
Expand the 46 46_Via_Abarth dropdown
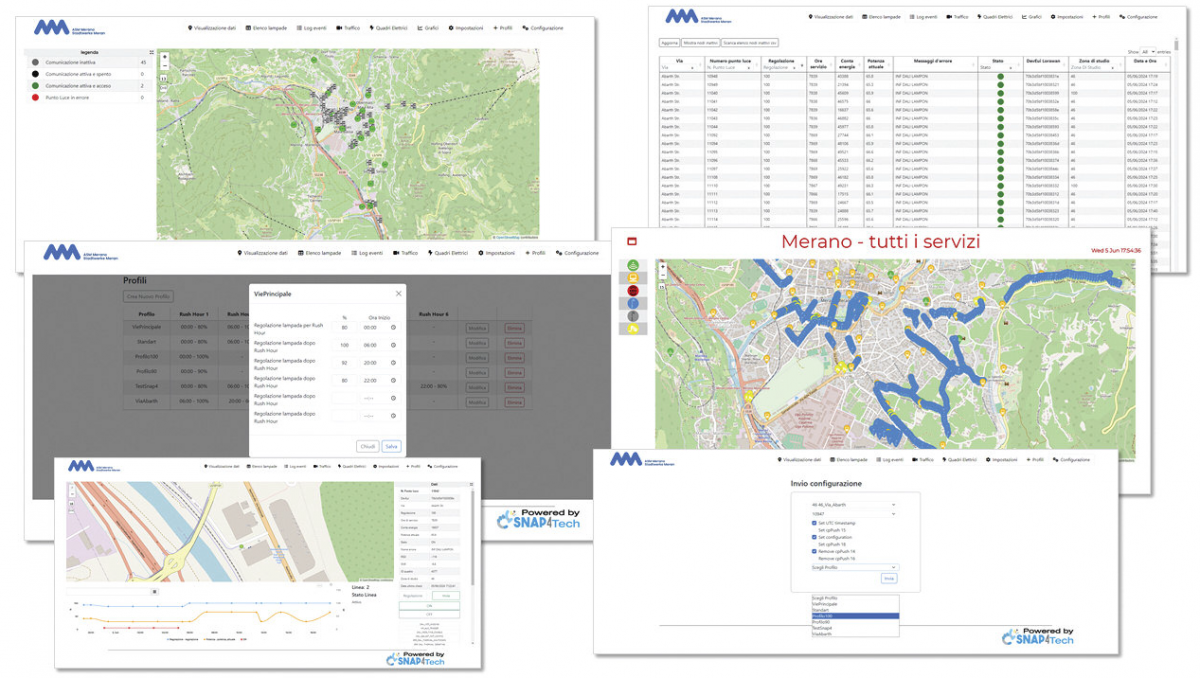853,505
